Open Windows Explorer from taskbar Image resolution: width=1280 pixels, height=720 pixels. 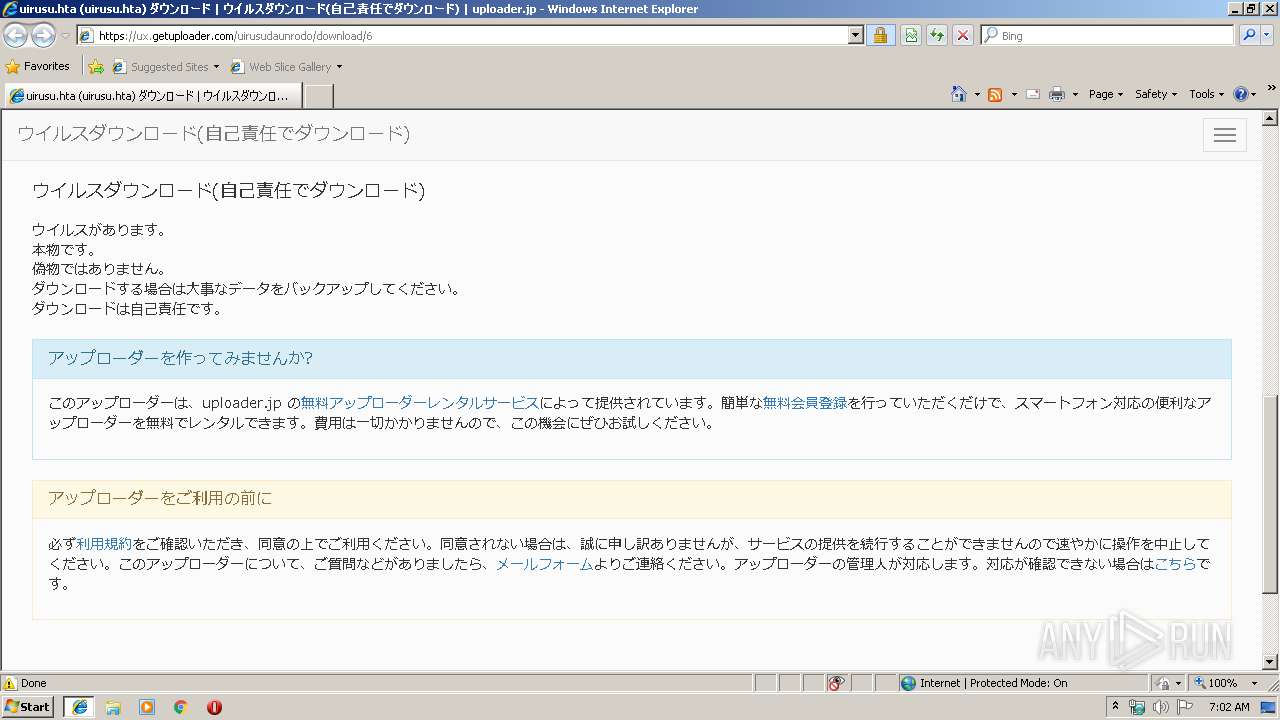[x=113, y=707]
